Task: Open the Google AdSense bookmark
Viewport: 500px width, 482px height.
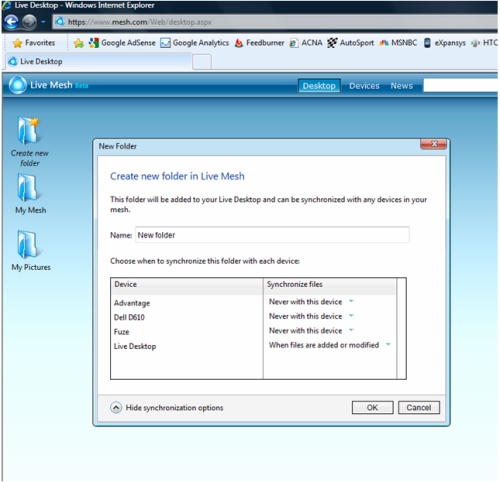Action: 122,43
